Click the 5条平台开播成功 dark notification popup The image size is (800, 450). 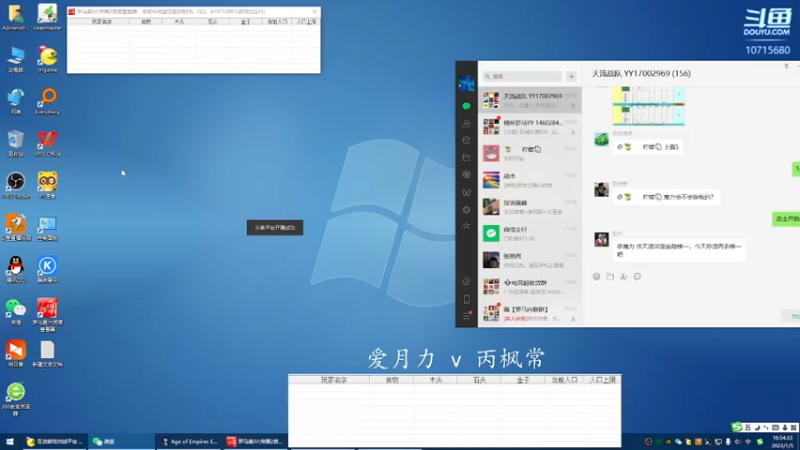[x=275, y=228]
